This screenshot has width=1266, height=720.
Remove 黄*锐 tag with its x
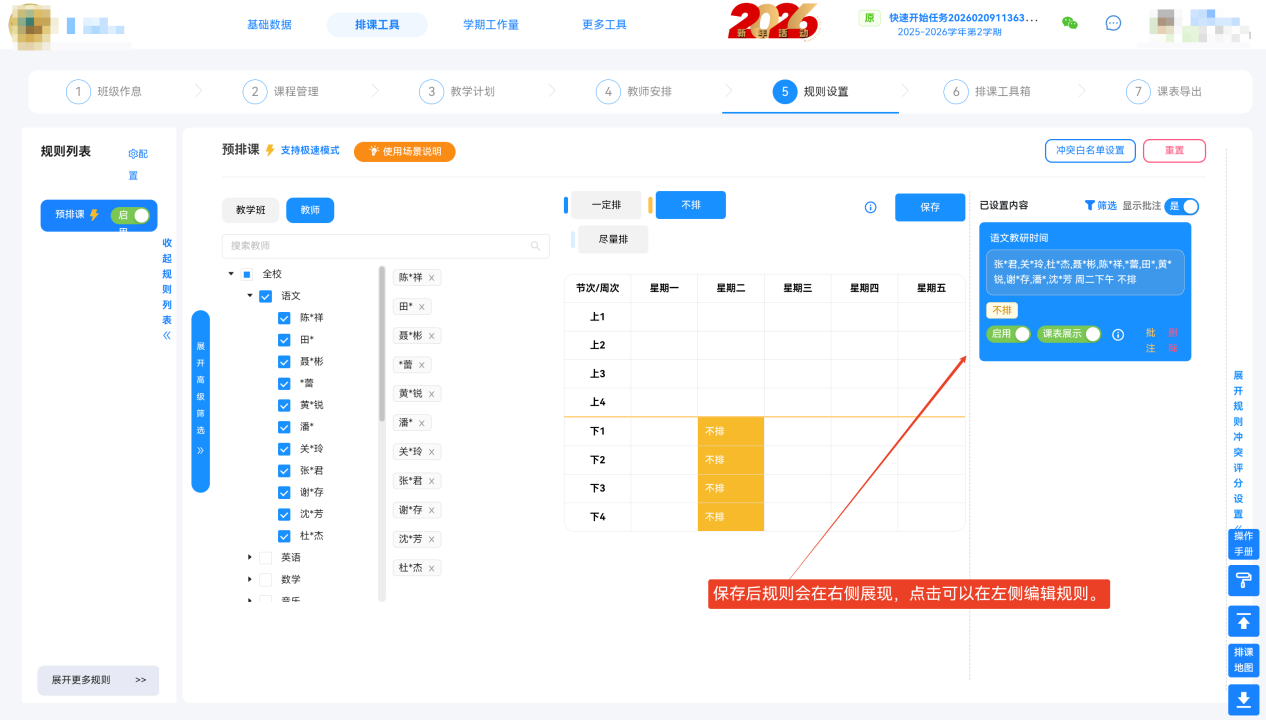tap(431, 394)
